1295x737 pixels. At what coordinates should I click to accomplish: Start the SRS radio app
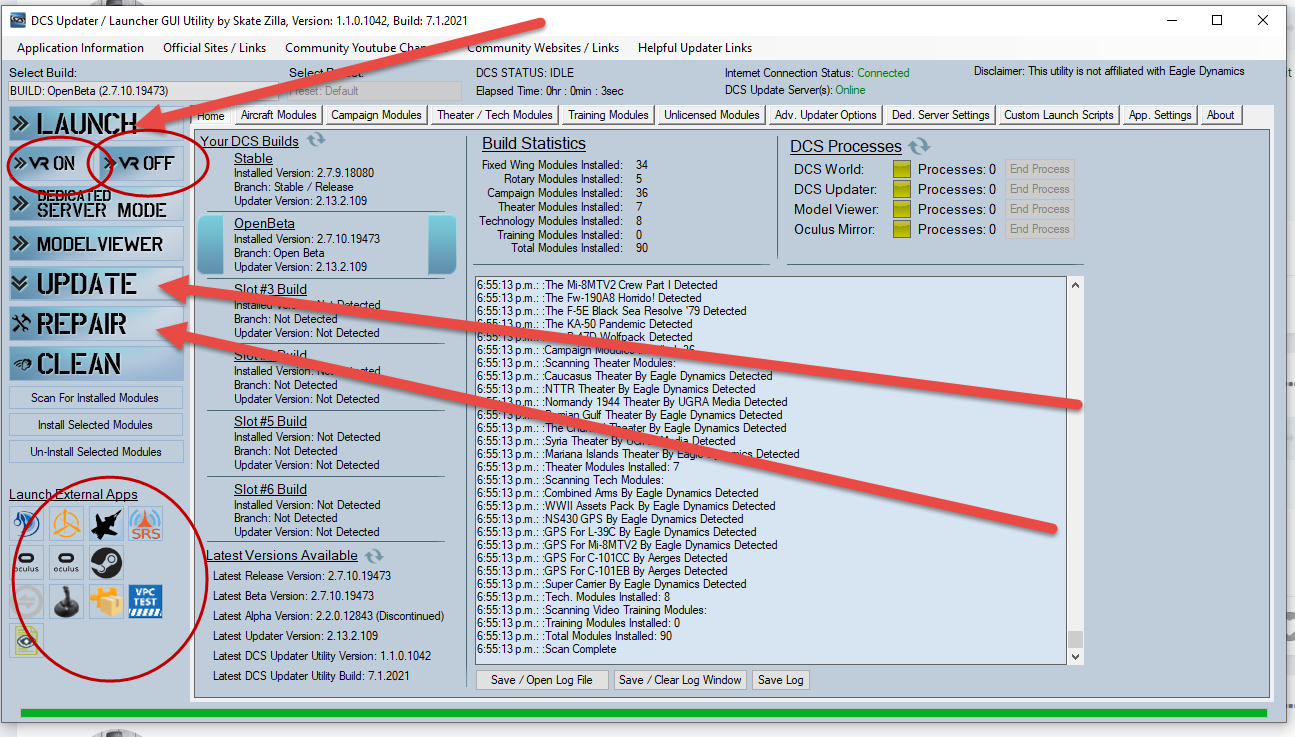145,524
